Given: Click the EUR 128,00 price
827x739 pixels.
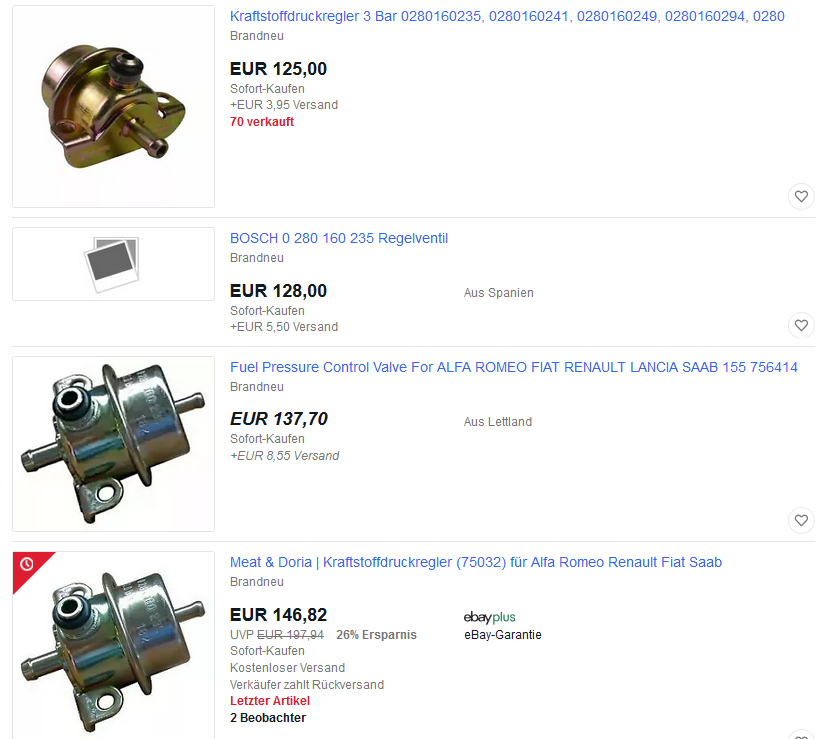Looking at the screenshot, I should pyautogui.click(x=278, y=291).
